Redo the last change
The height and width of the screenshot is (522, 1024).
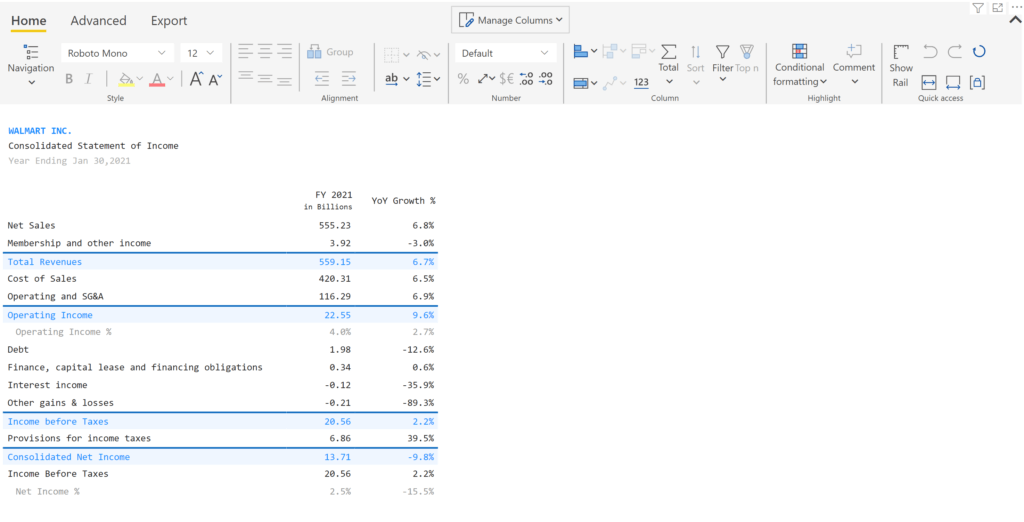(x=955, y=52)
